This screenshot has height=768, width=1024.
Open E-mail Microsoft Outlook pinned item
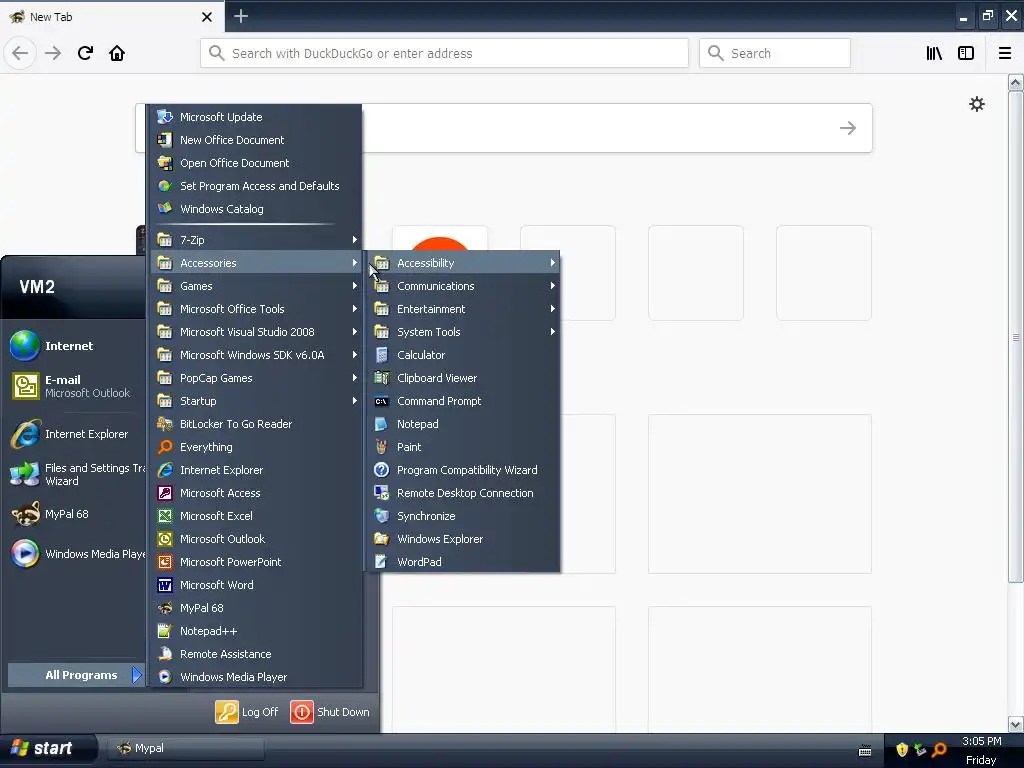tap(75, 386)
